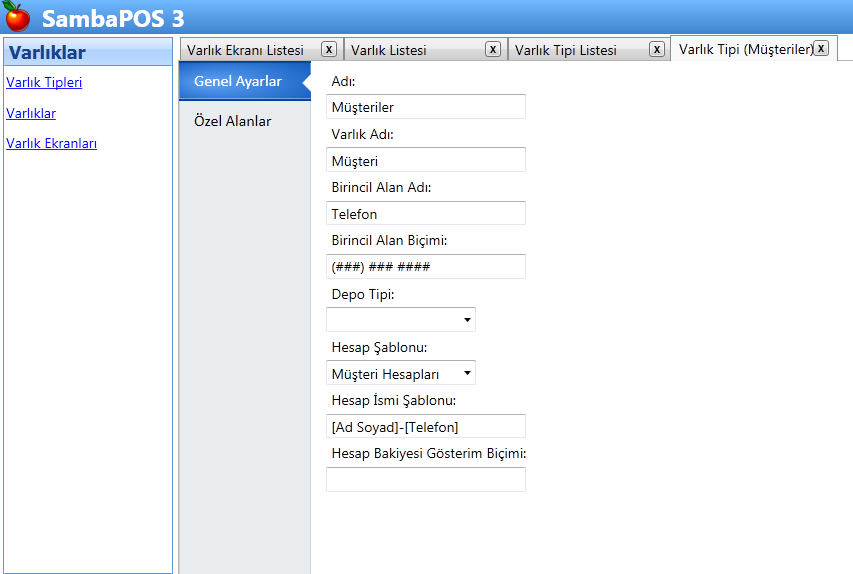
Task: Close the Varlık Ekranı Listesi tab
Action: (328, 49)
